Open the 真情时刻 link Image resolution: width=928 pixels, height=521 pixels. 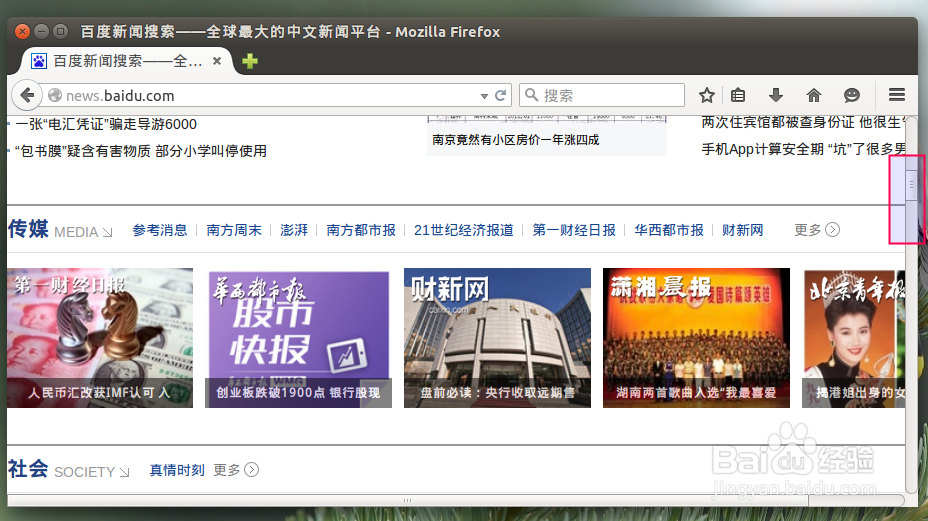(x=176, y=470)
